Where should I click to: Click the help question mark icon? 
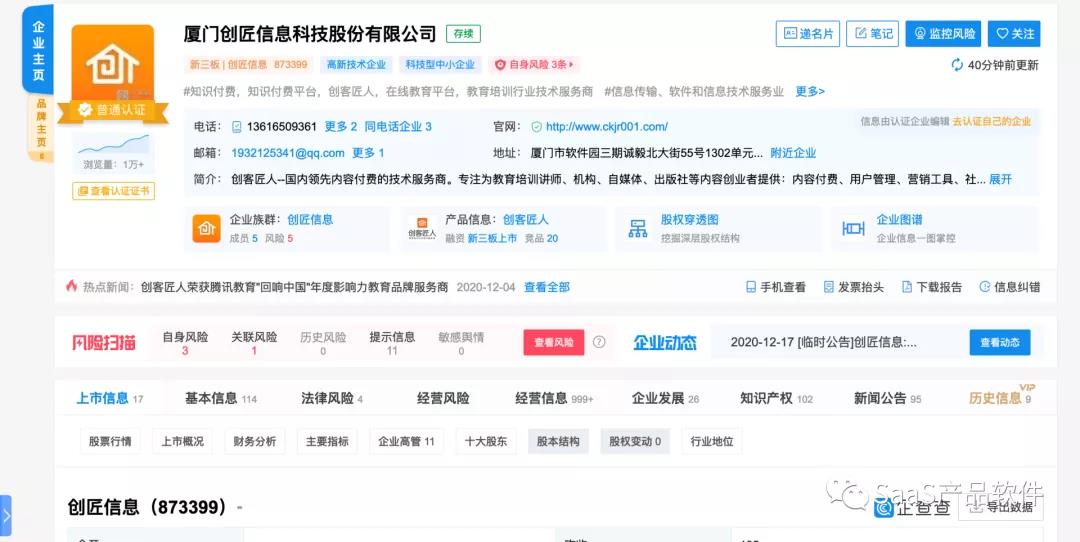click(599, 342)
